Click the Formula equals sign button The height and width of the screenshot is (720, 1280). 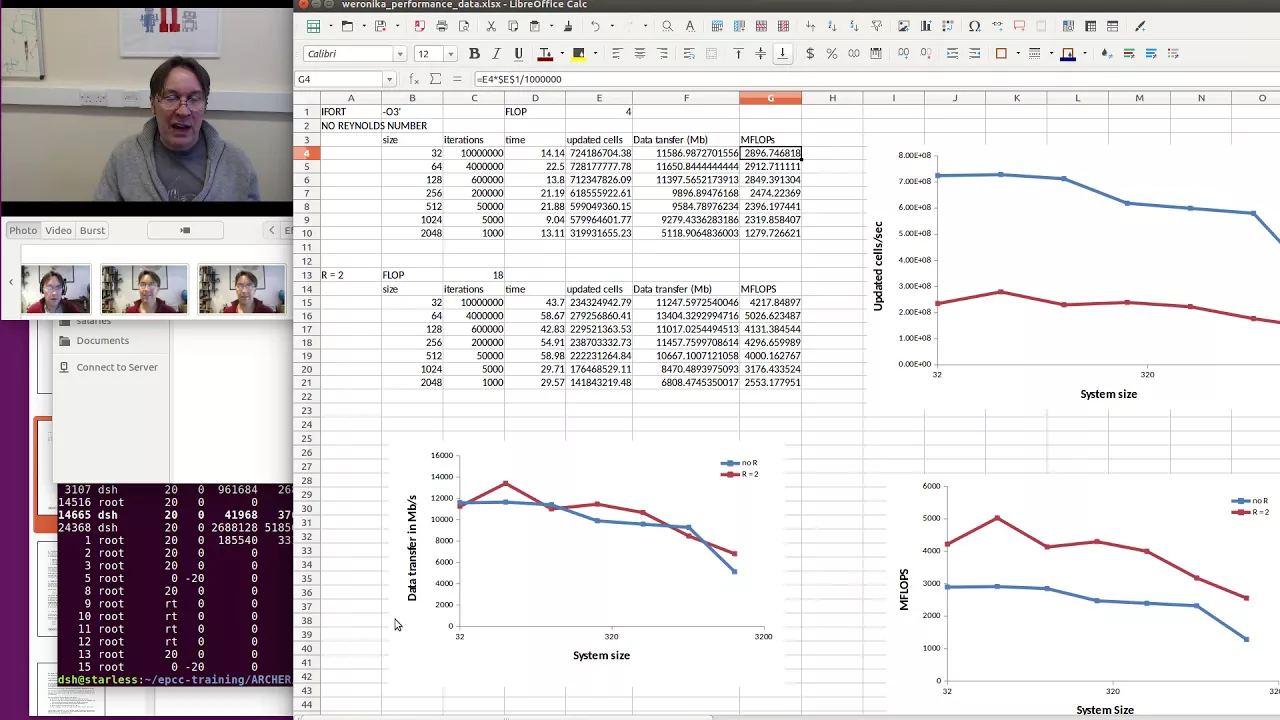coord(457,79)
